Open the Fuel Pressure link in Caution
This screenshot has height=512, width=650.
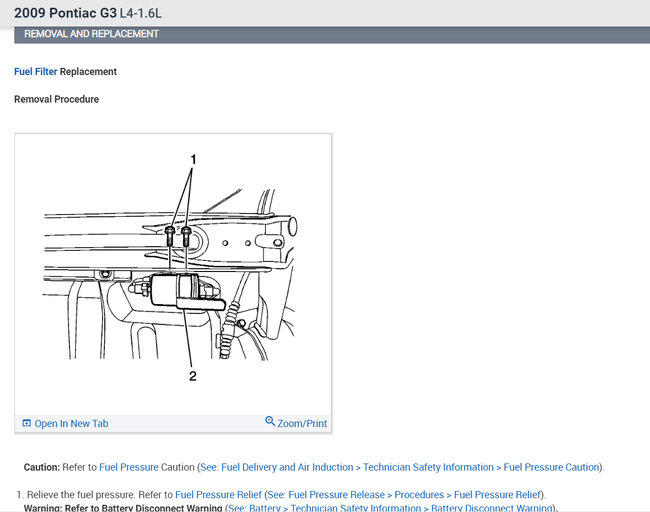(129, 467)
